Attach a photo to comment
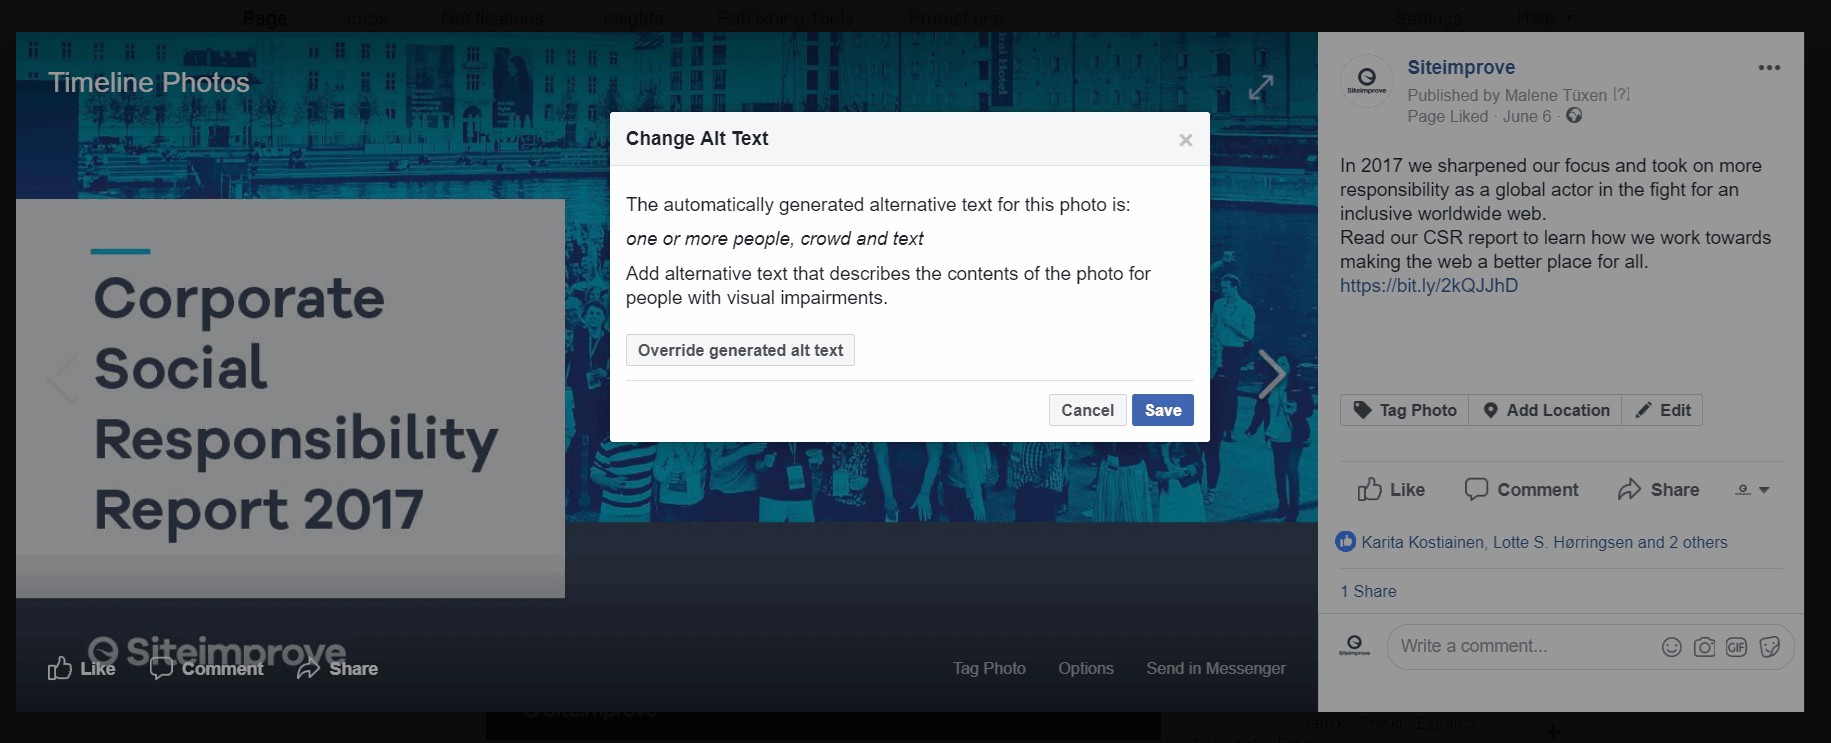This screenshot has height=743, width=1831. tap(1704, 647)
